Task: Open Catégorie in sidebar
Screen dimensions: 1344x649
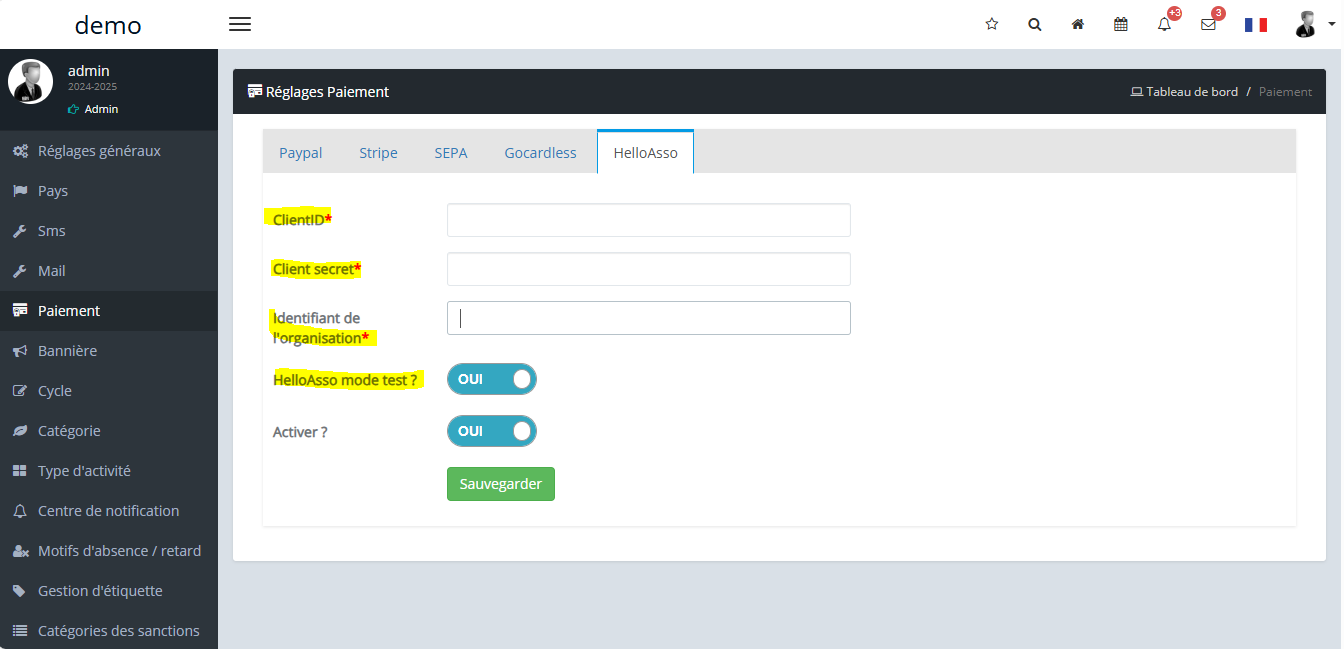Action: point(109,431)
